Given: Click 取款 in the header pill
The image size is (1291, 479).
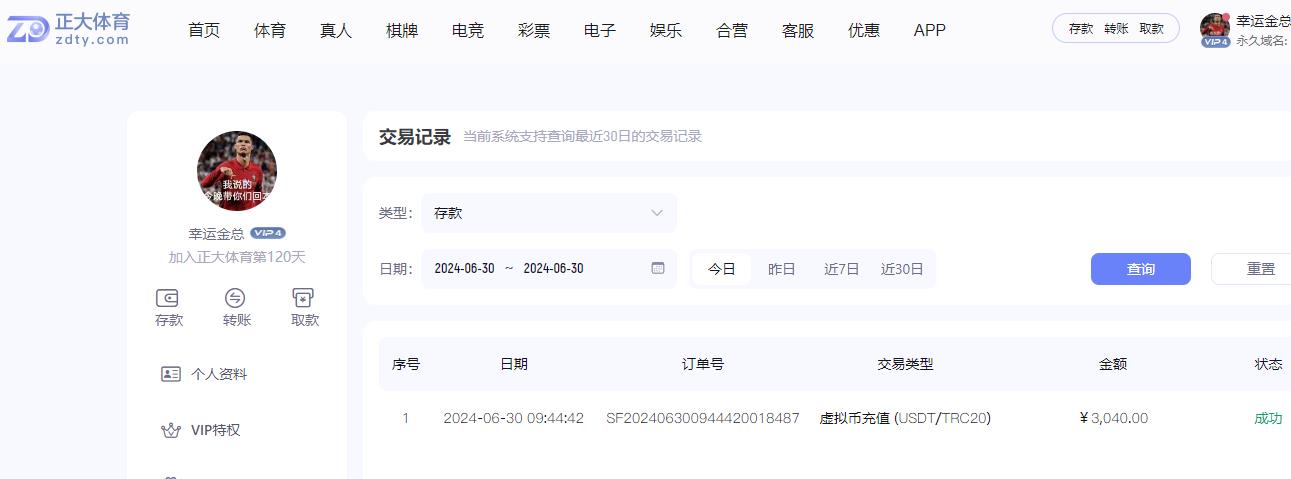Looking at the screenshot, I should (1152, 29).
